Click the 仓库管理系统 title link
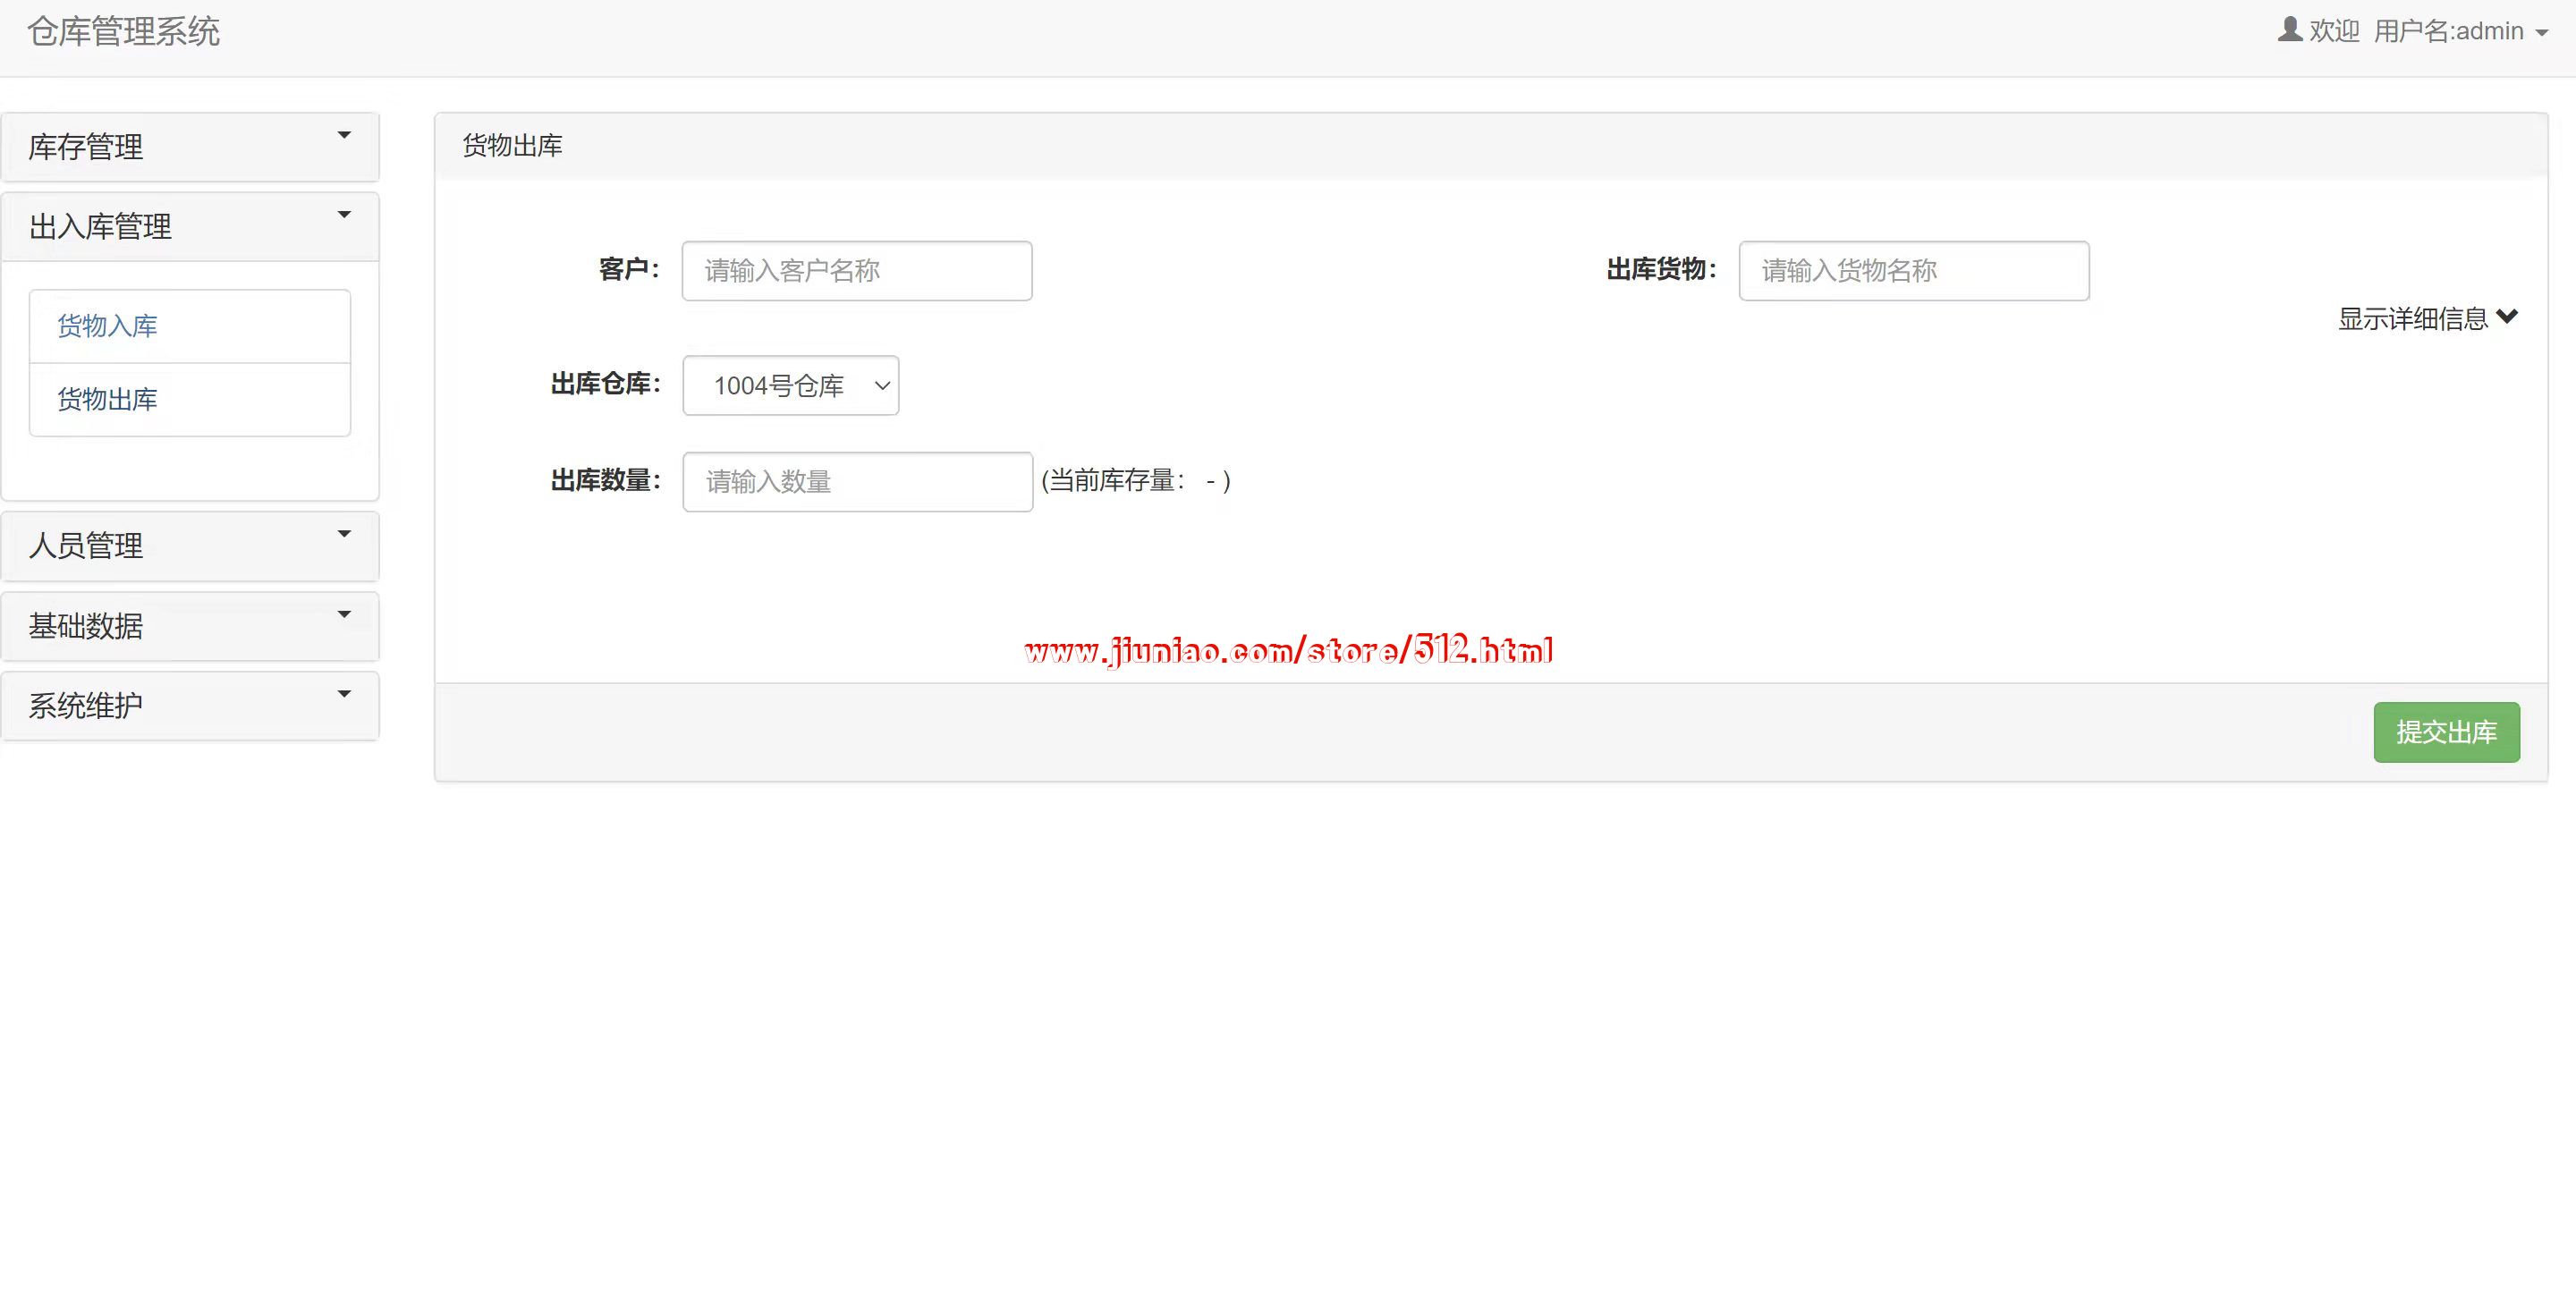 point(123,32)
